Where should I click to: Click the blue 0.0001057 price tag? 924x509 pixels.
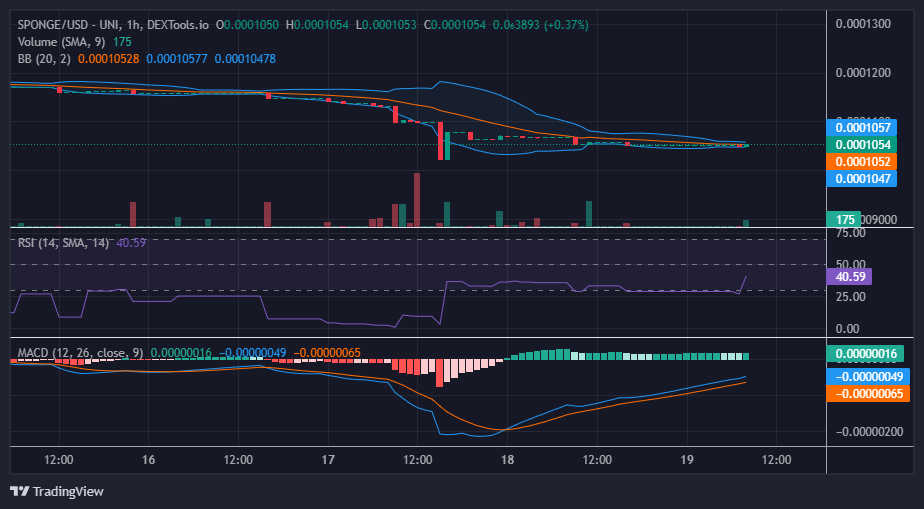[862, 127]
